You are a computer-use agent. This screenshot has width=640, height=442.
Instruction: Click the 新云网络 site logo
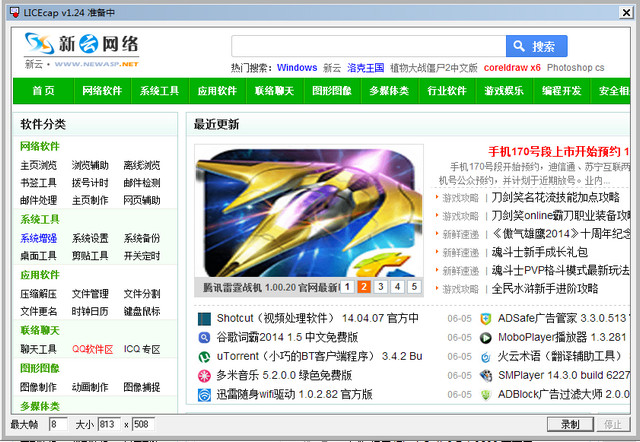click(81, 50)
